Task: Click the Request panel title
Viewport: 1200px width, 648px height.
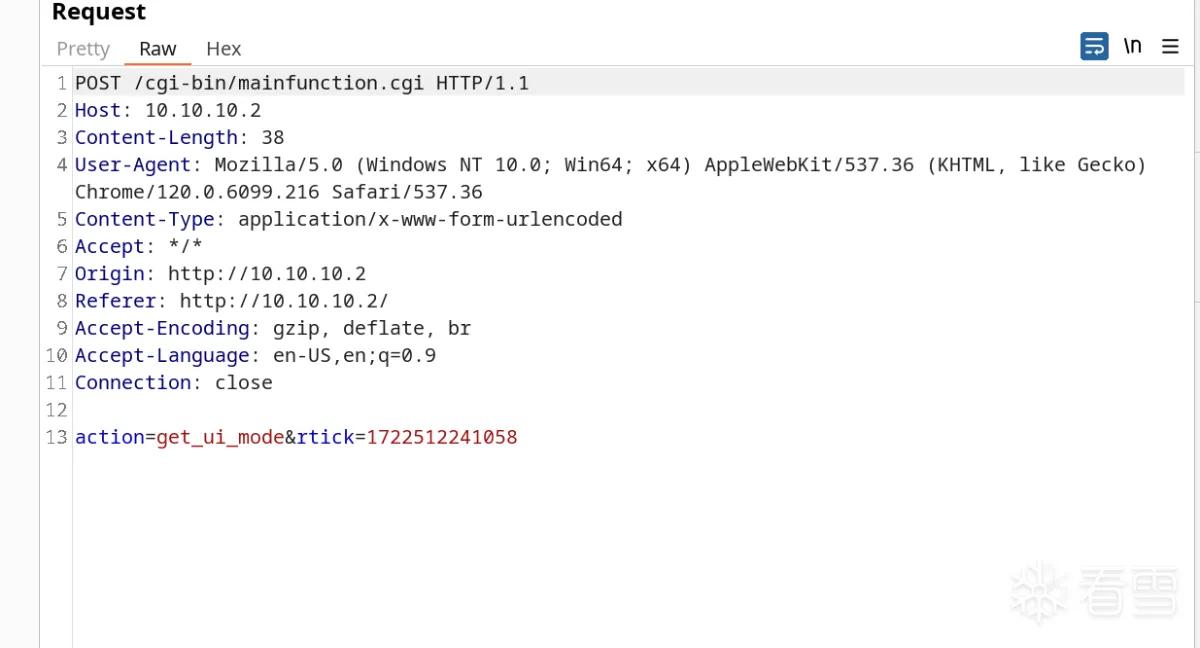Action: [x=99, y=12]
